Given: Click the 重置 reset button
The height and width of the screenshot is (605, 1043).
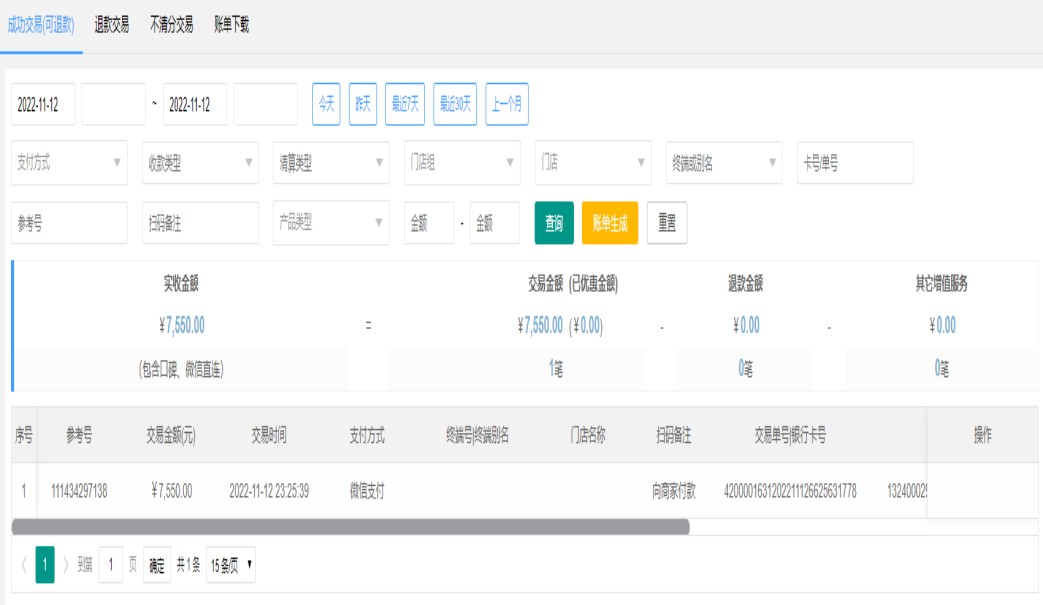Looking at the screenshot, I should click(666, 223).
